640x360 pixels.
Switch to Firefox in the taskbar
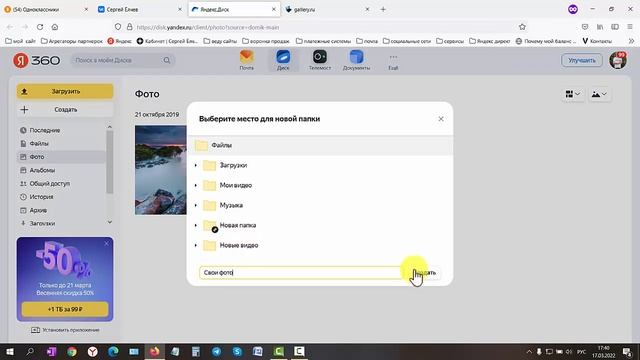(x=155, y=351)
